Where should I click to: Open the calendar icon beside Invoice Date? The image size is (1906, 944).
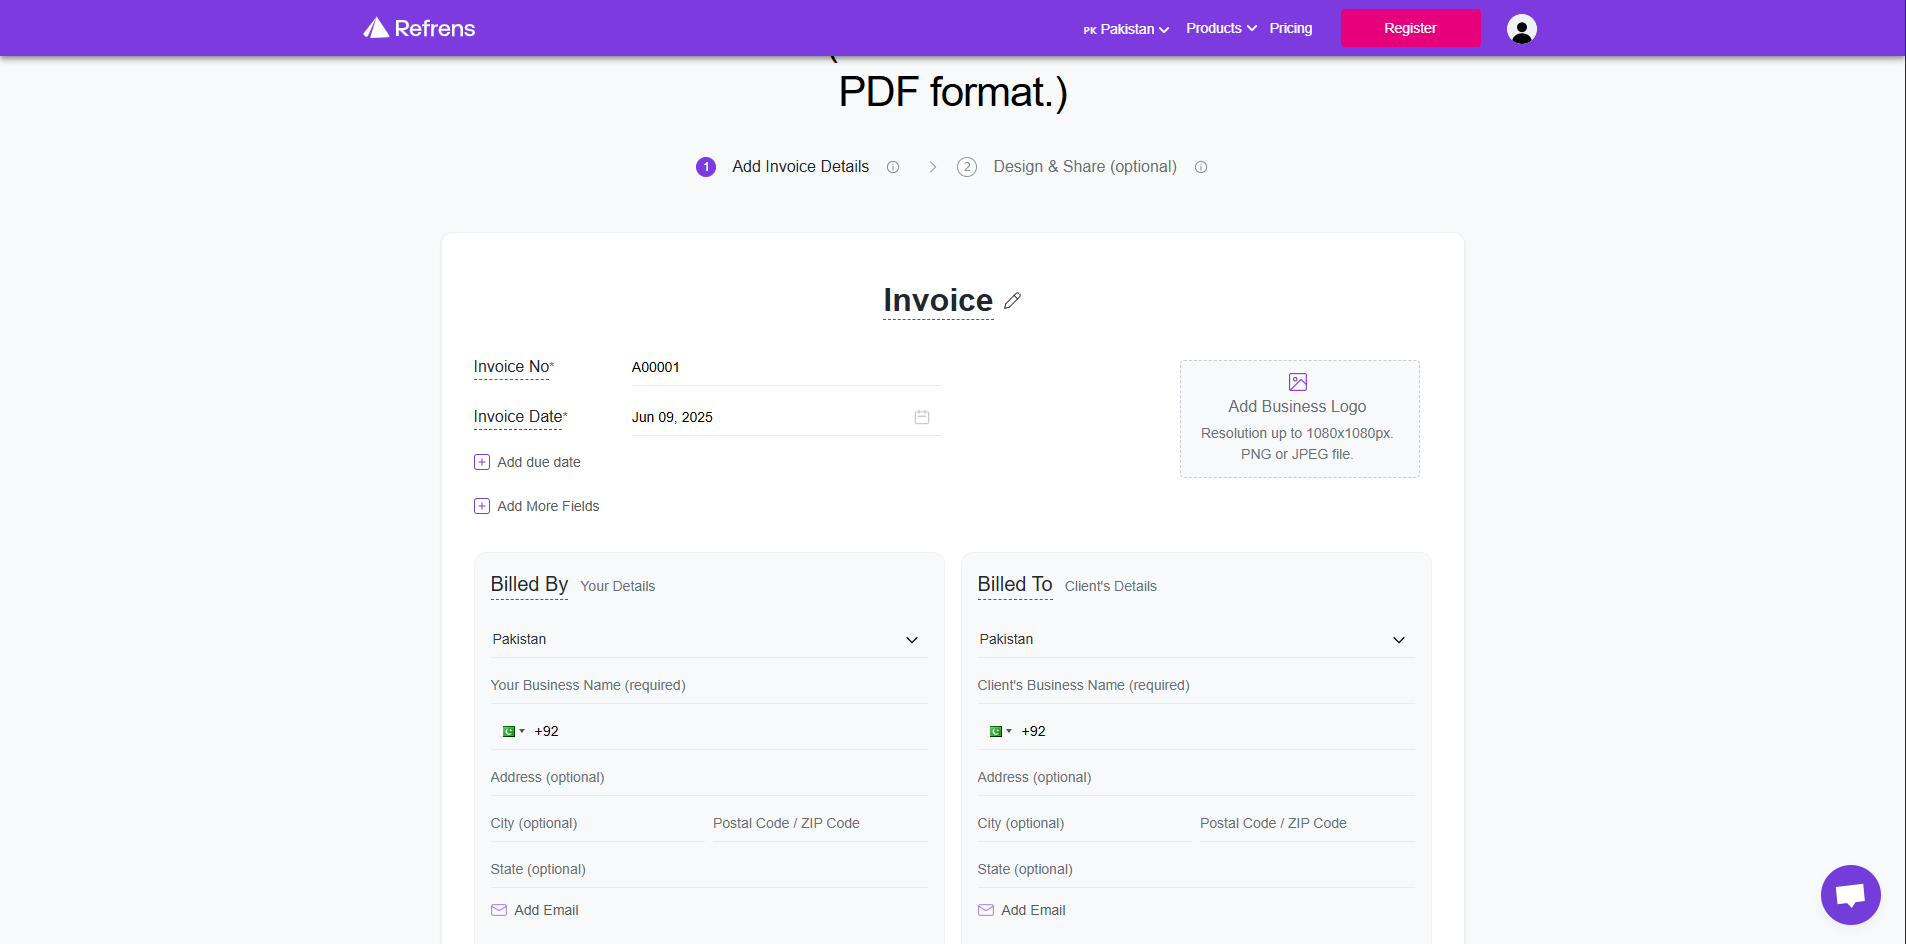tap(922, 417)
